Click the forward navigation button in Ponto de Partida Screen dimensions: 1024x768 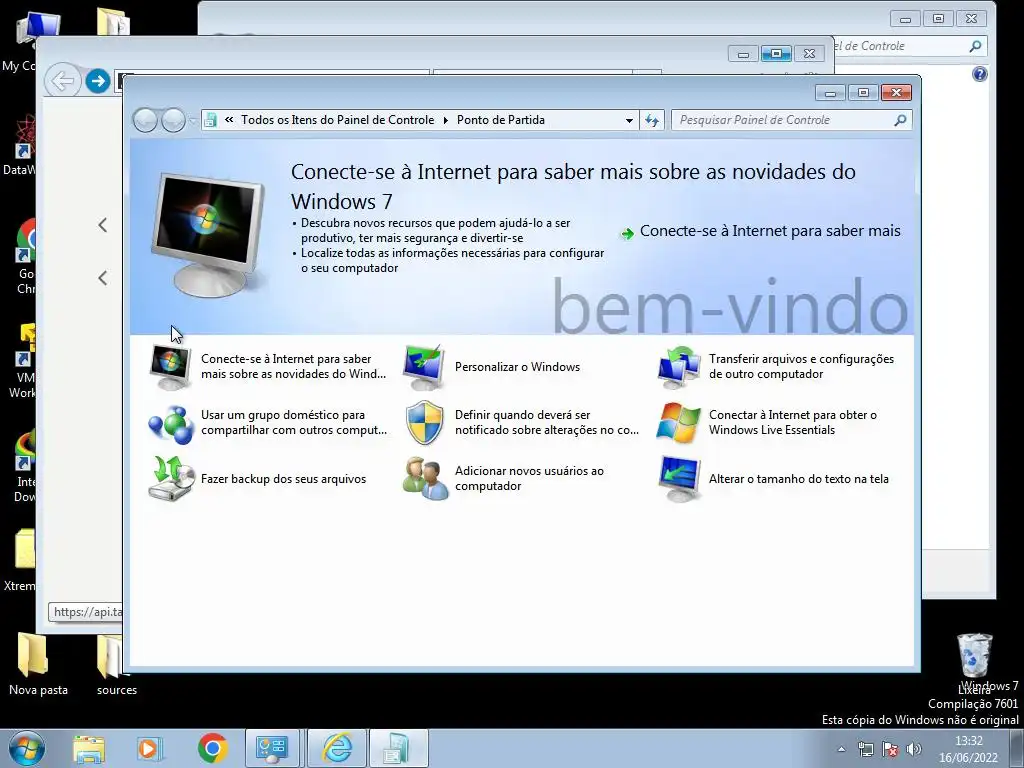[173, 120]
